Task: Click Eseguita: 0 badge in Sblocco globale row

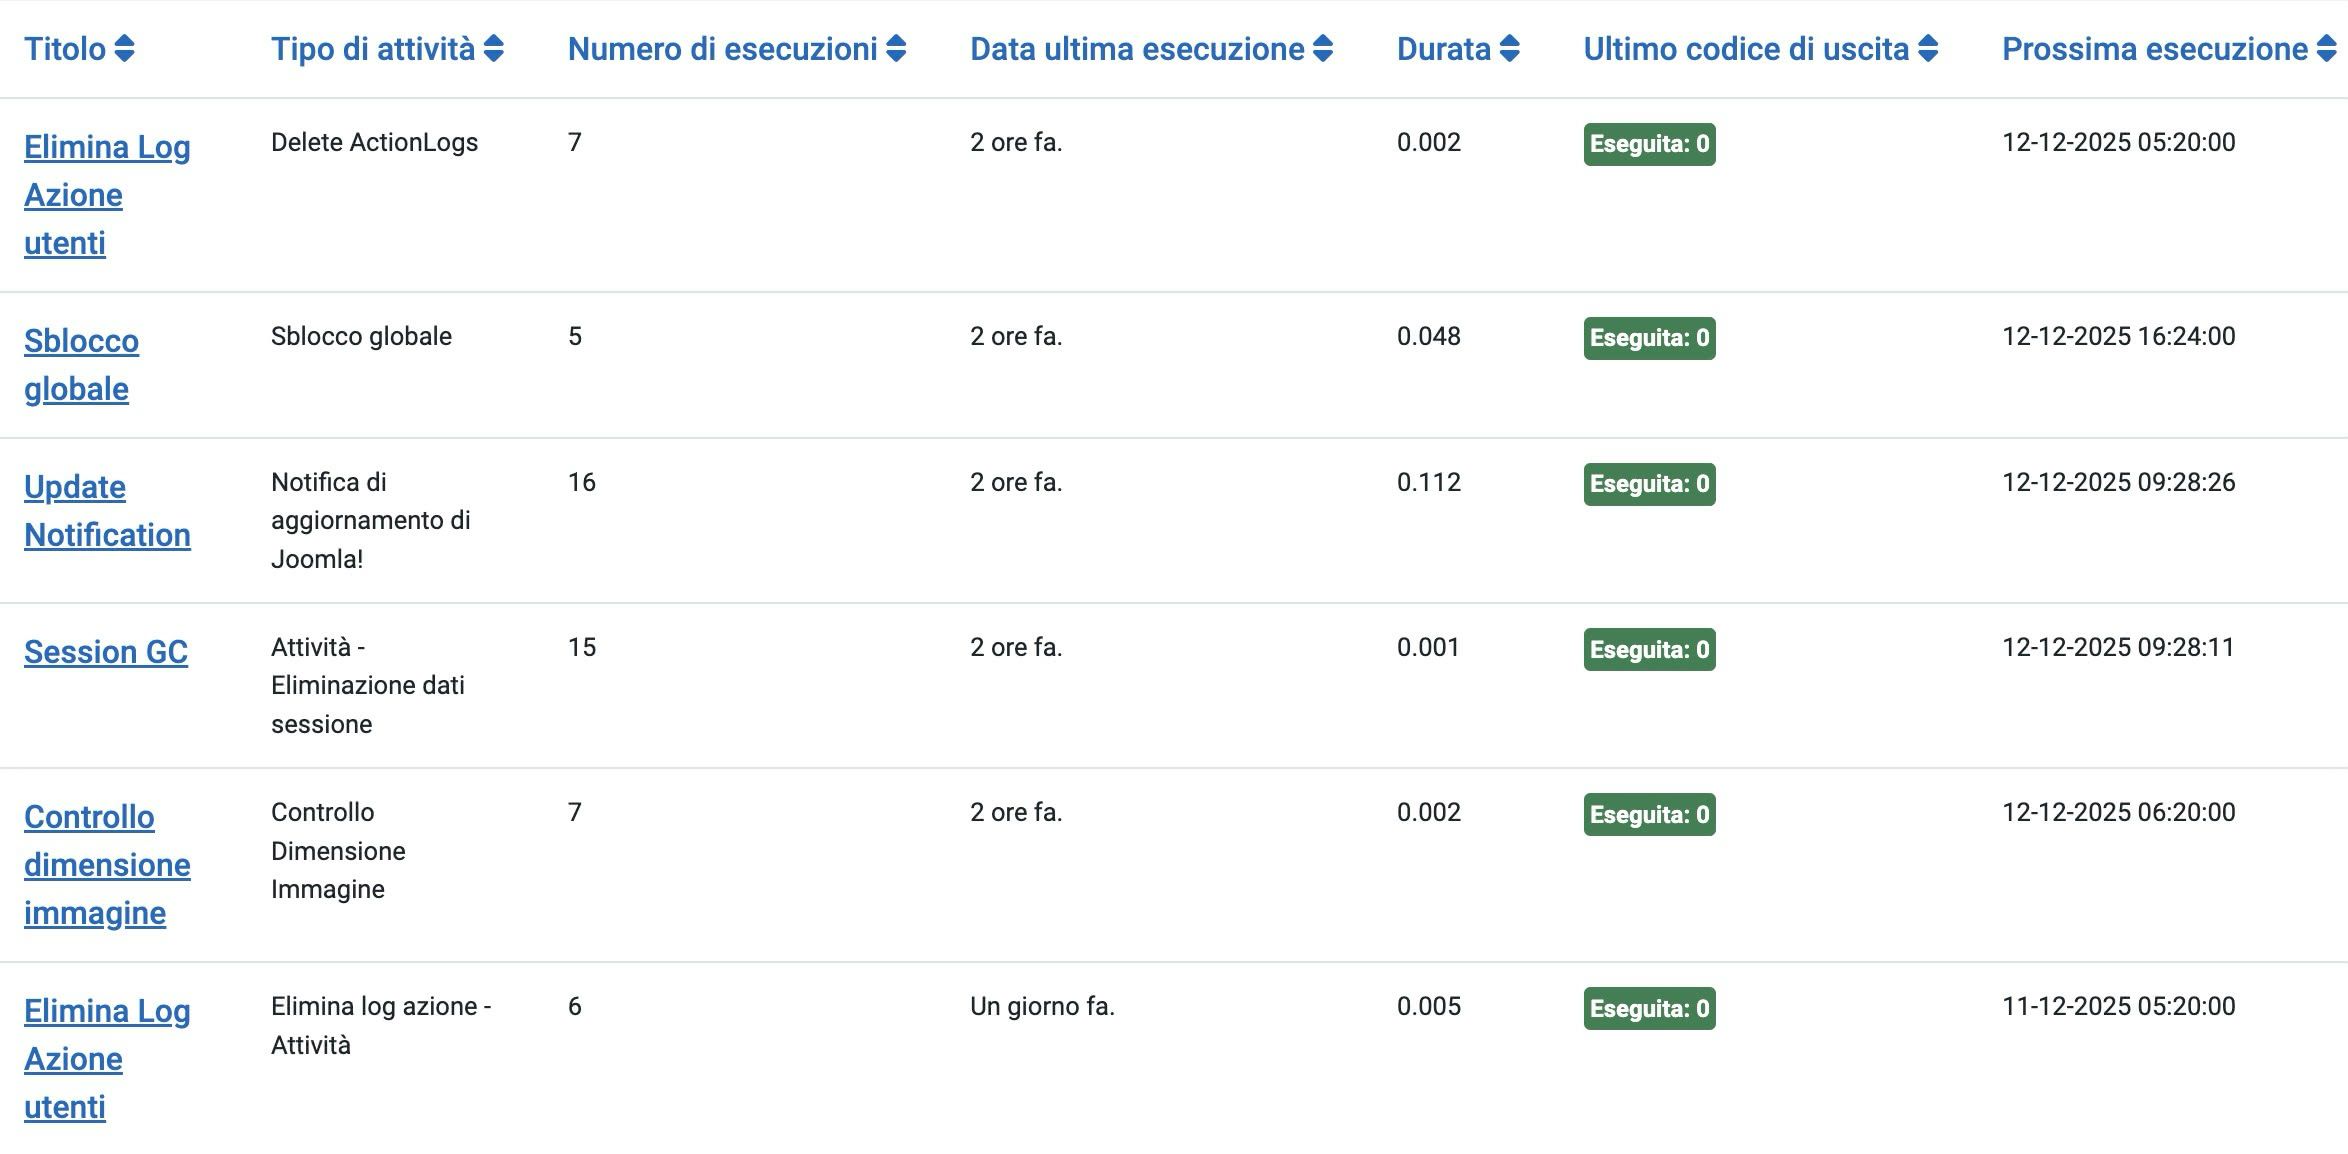Action: tap(1649, 338)
